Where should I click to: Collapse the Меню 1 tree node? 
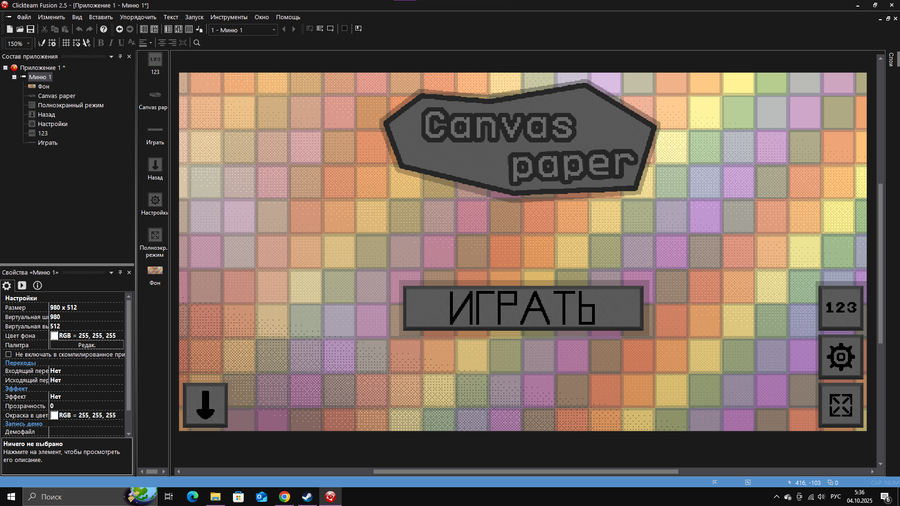(x=14, y=77)
